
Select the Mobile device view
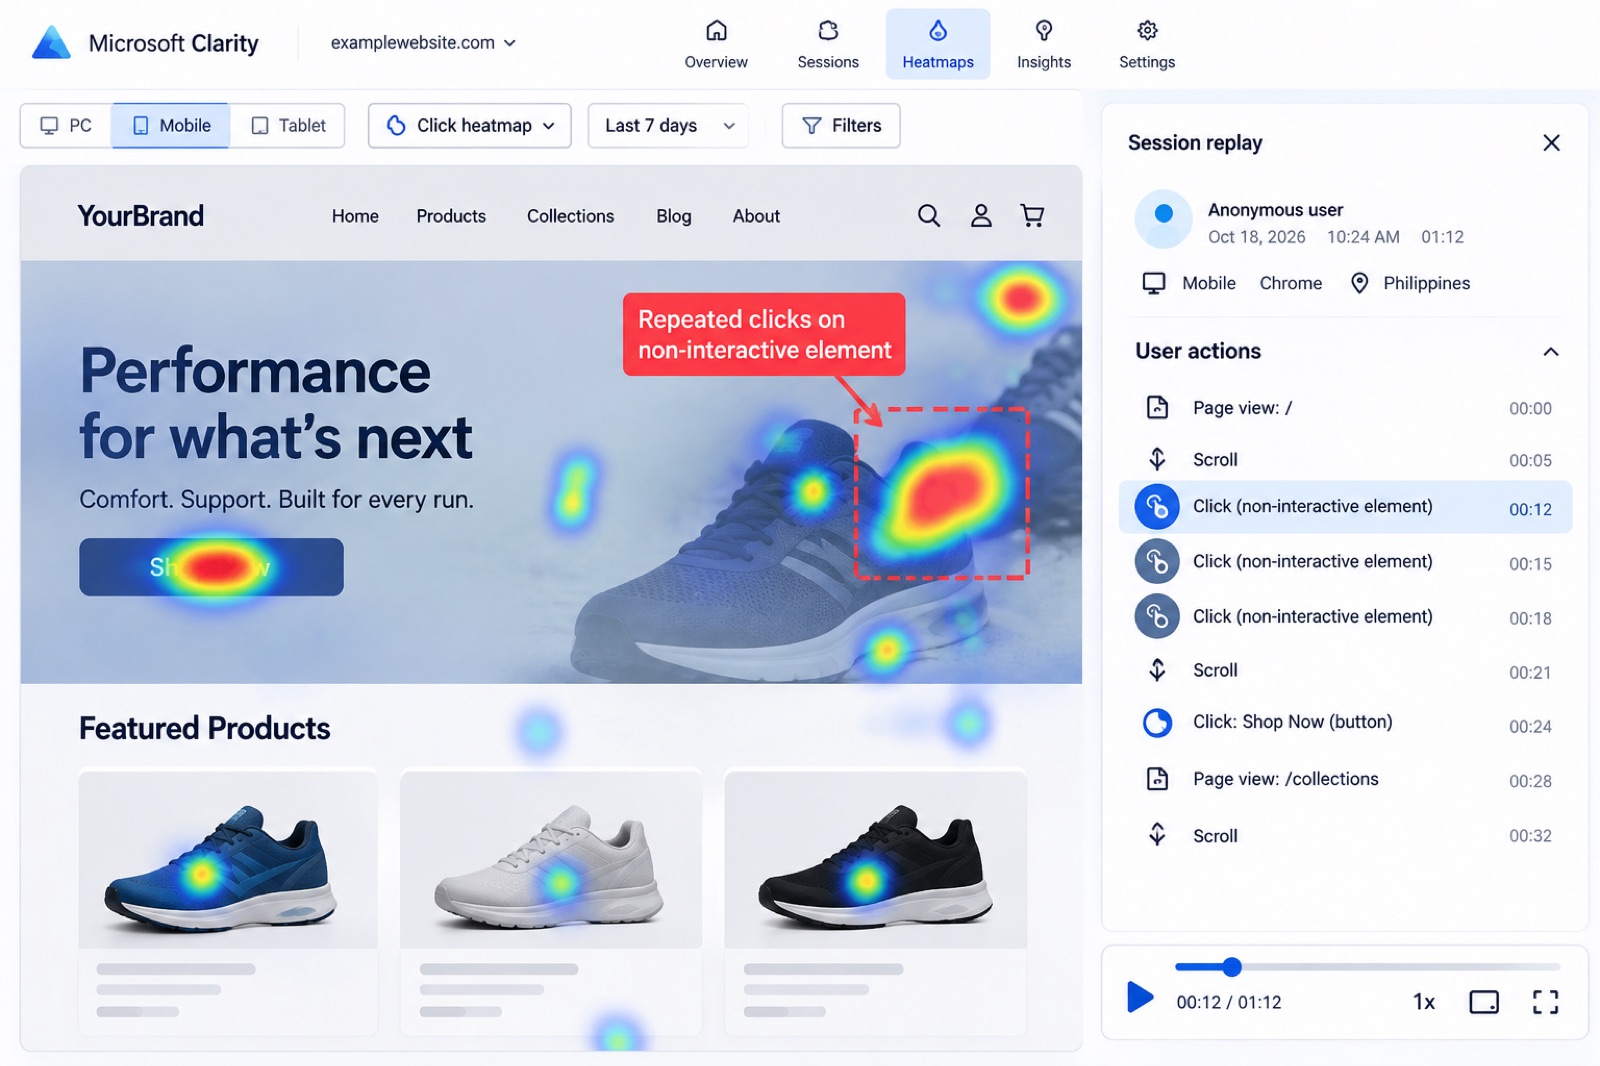pyautogui.click(x=171, y=126)
